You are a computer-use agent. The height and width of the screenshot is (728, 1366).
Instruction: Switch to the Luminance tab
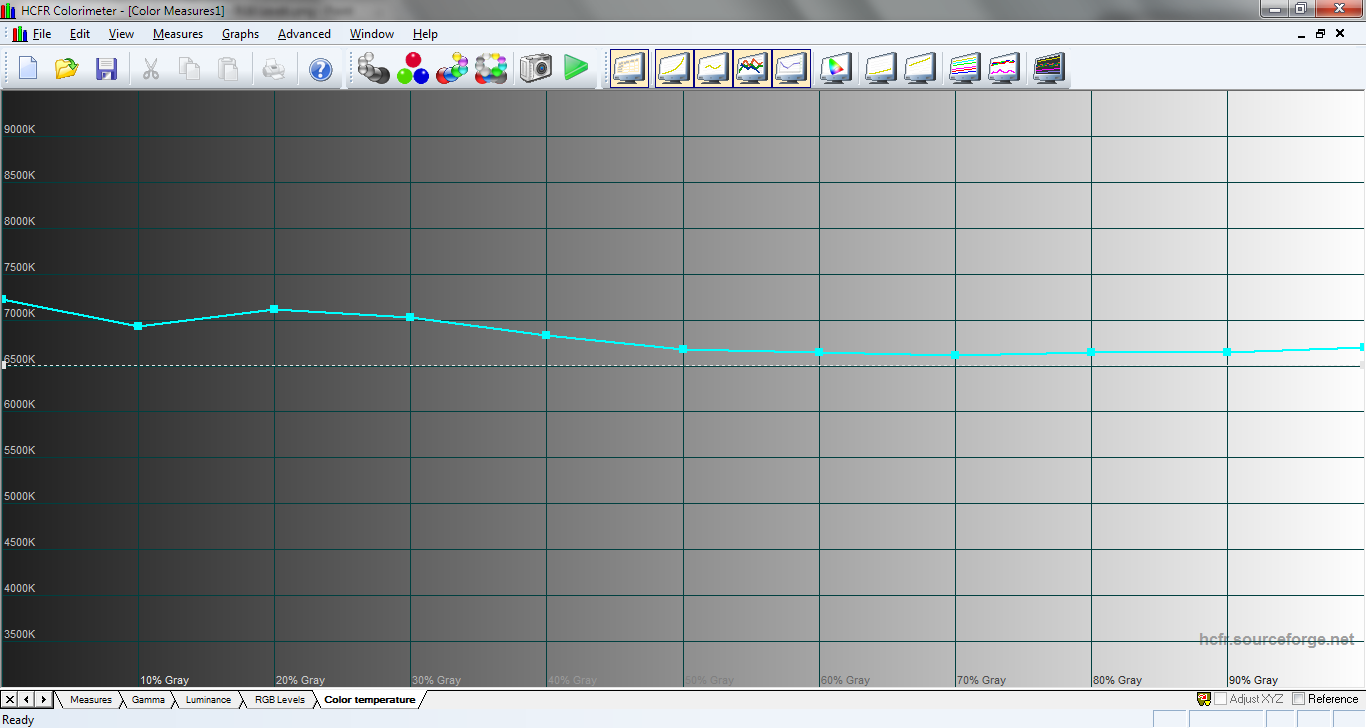click(208, 700)
